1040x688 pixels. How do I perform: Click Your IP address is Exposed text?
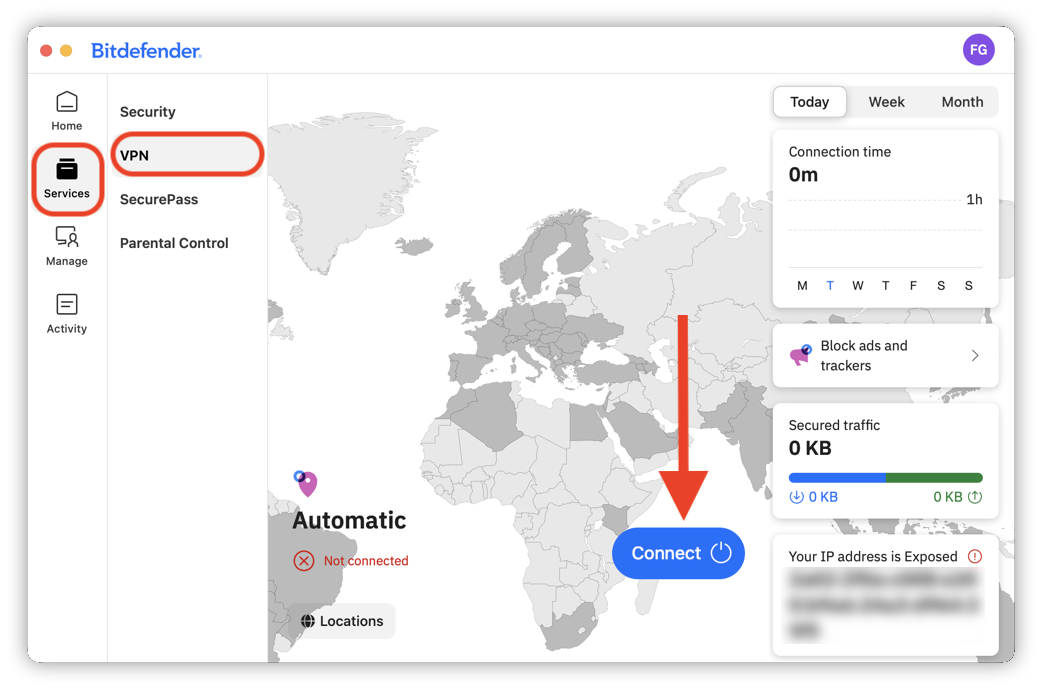tap(873, 557)
